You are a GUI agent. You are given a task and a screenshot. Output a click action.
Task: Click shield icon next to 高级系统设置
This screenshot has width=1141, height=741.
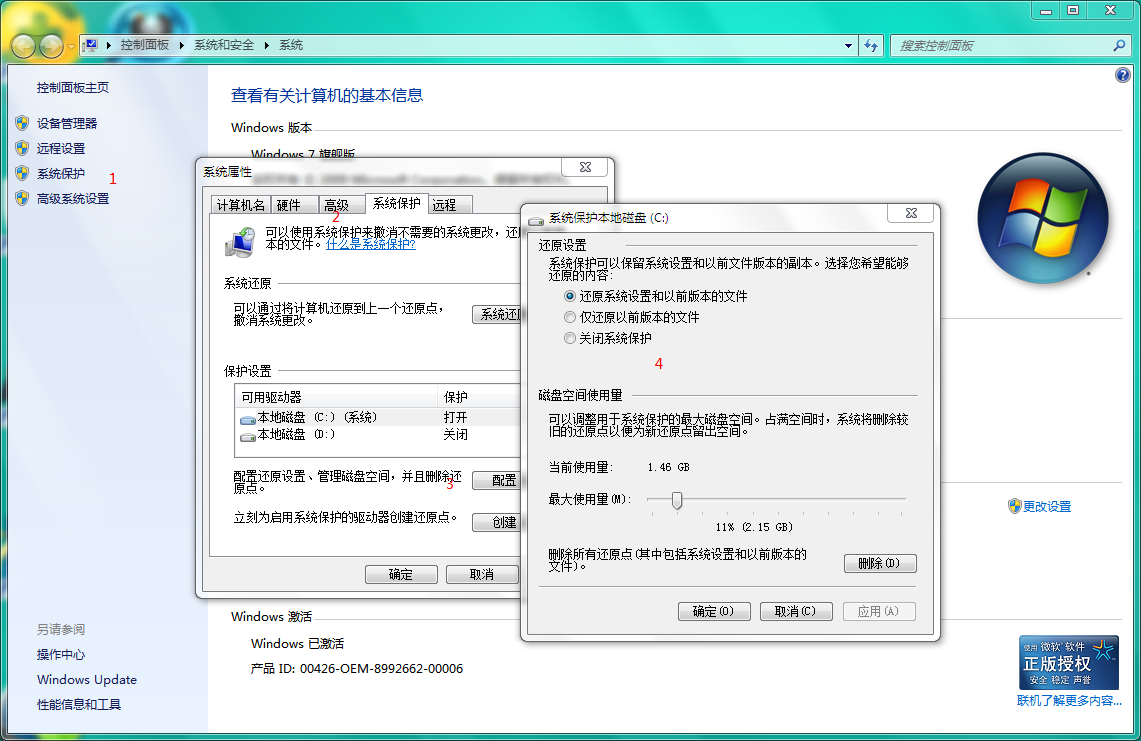pos(22,198)
